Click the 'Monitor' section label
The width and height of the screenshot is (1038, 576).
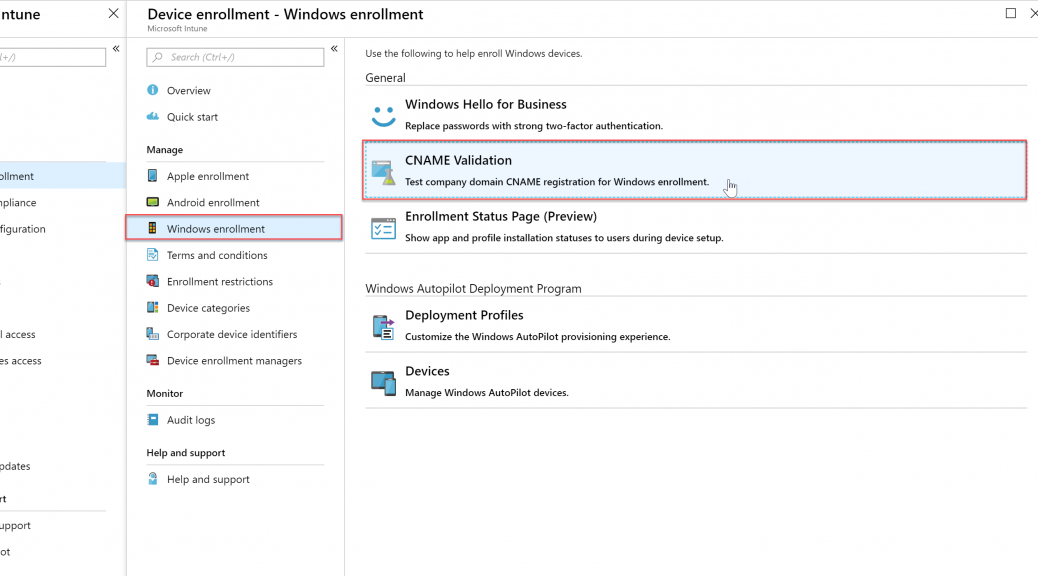coord(164,393)
